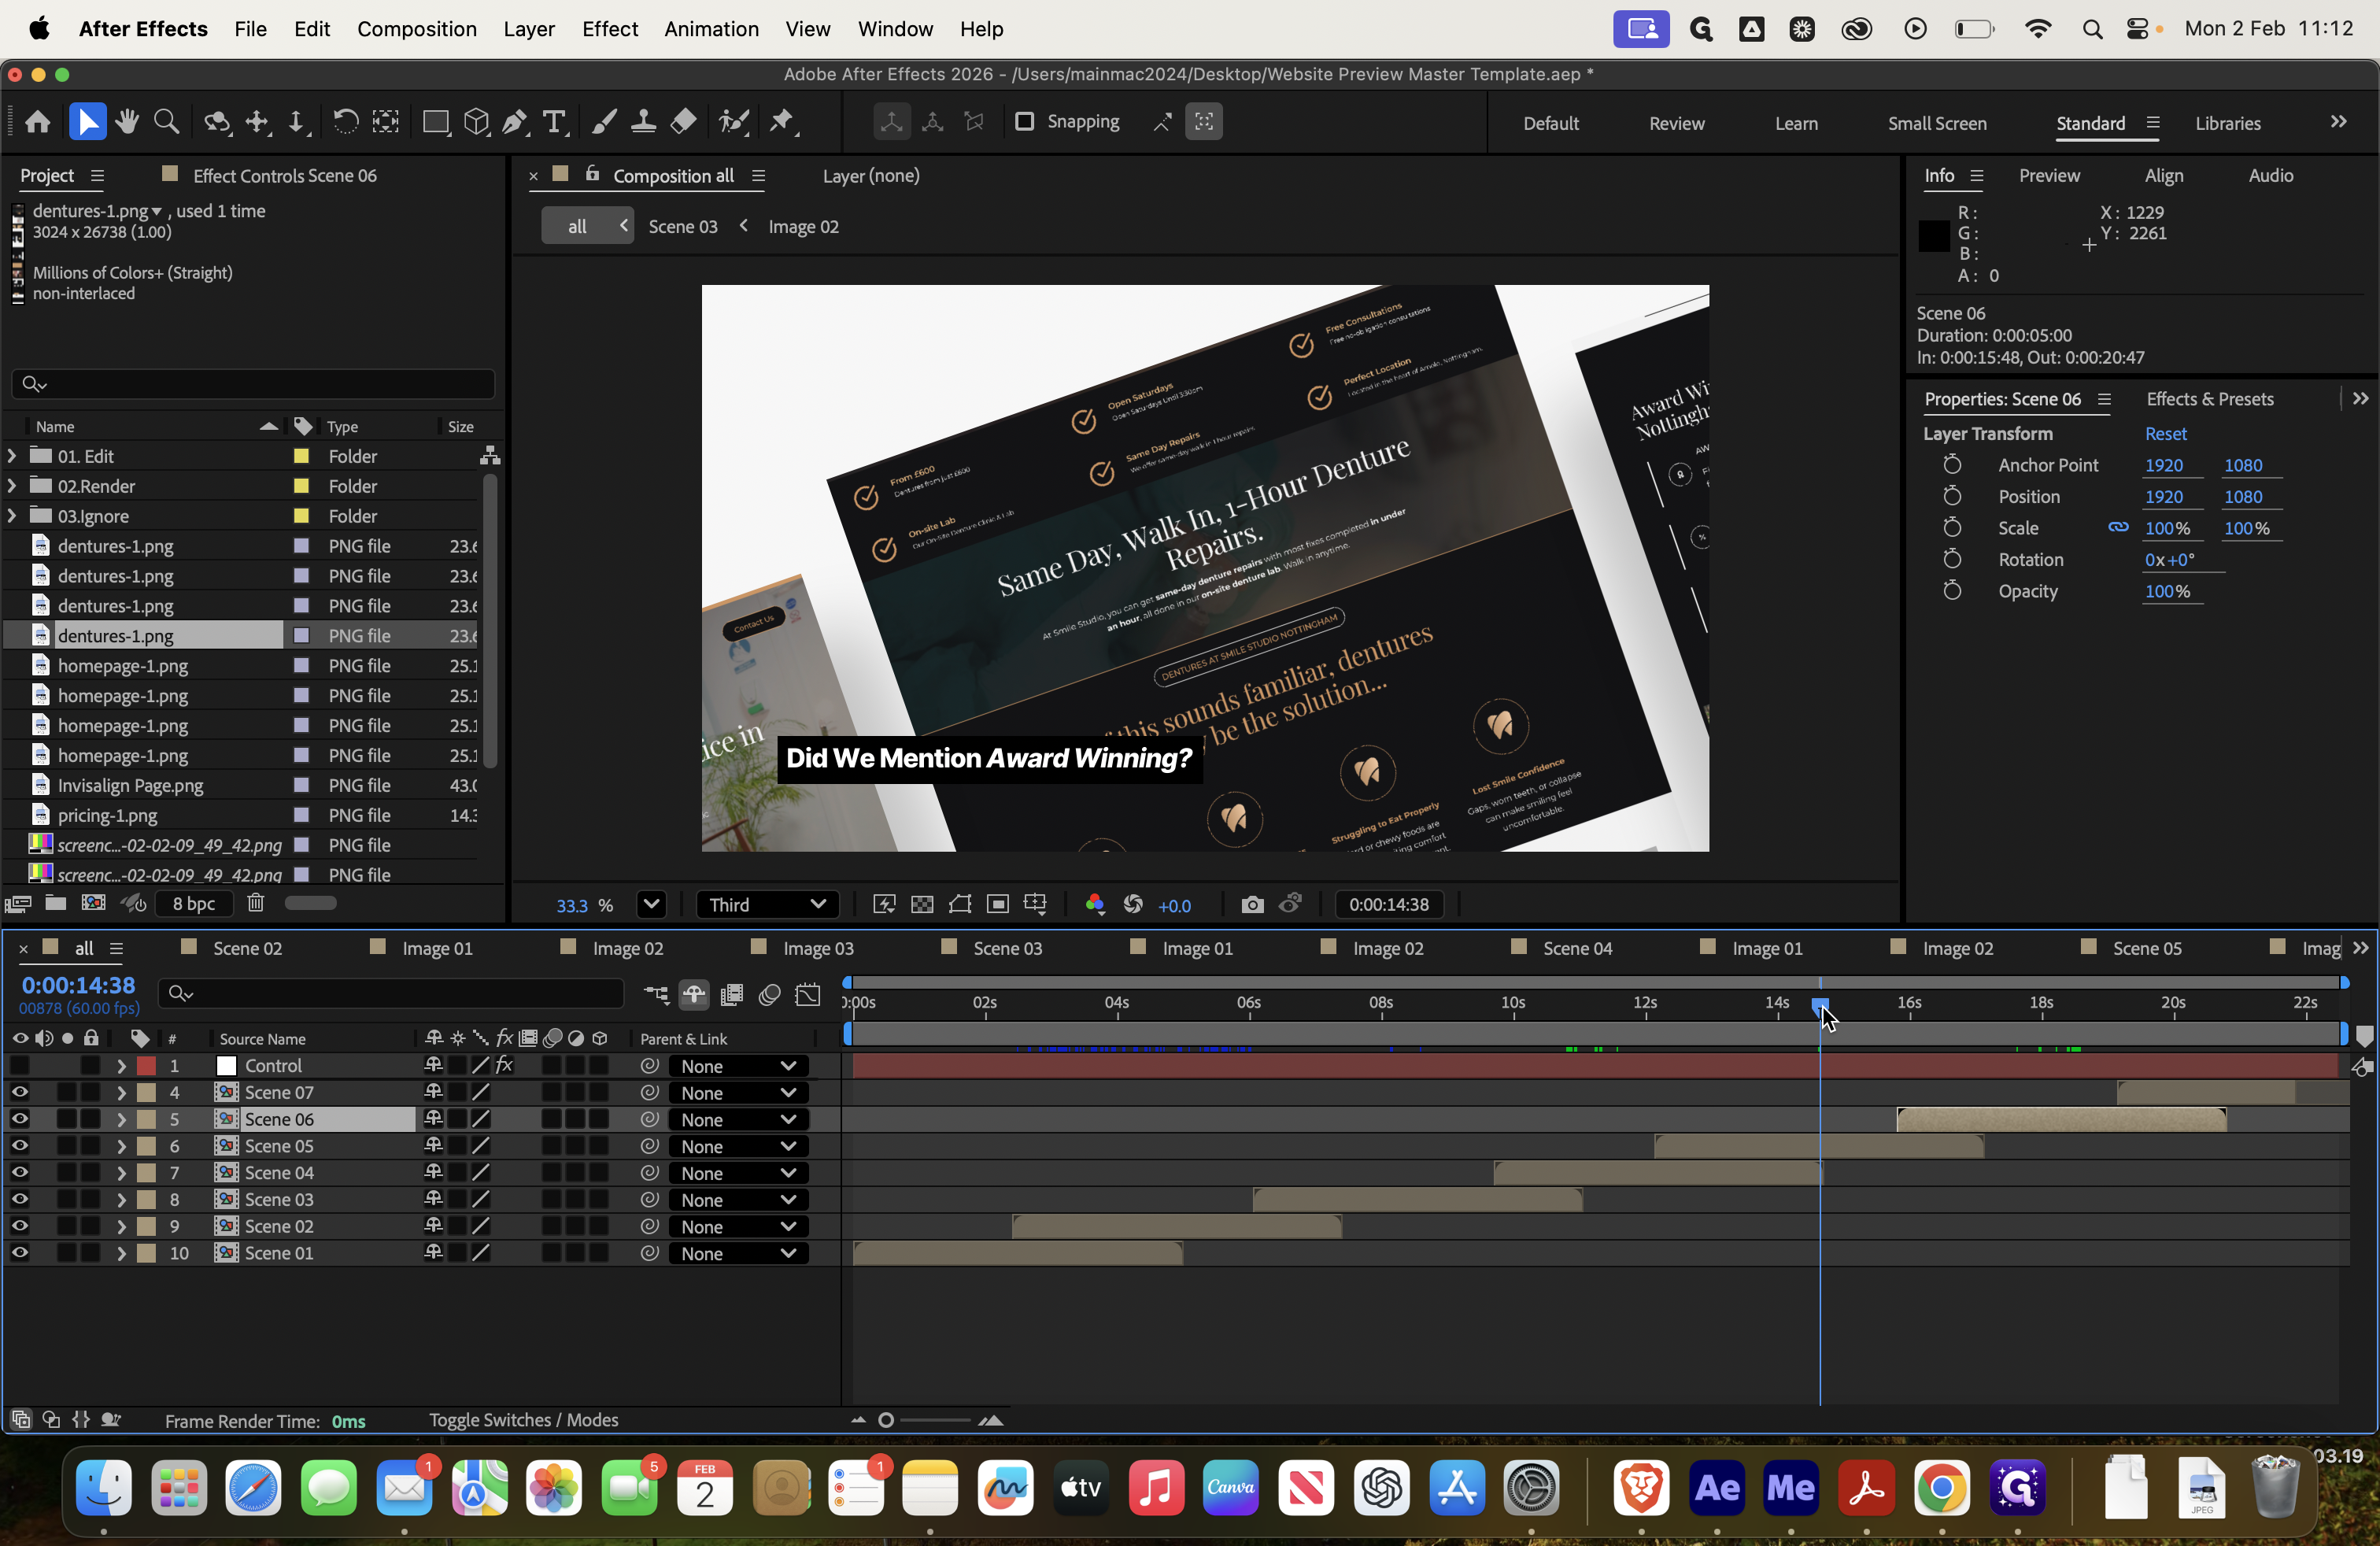The width and height of the screenshot is (2380, 1546).
Task: Delete selected project item with trash icon
Action: 256,903
